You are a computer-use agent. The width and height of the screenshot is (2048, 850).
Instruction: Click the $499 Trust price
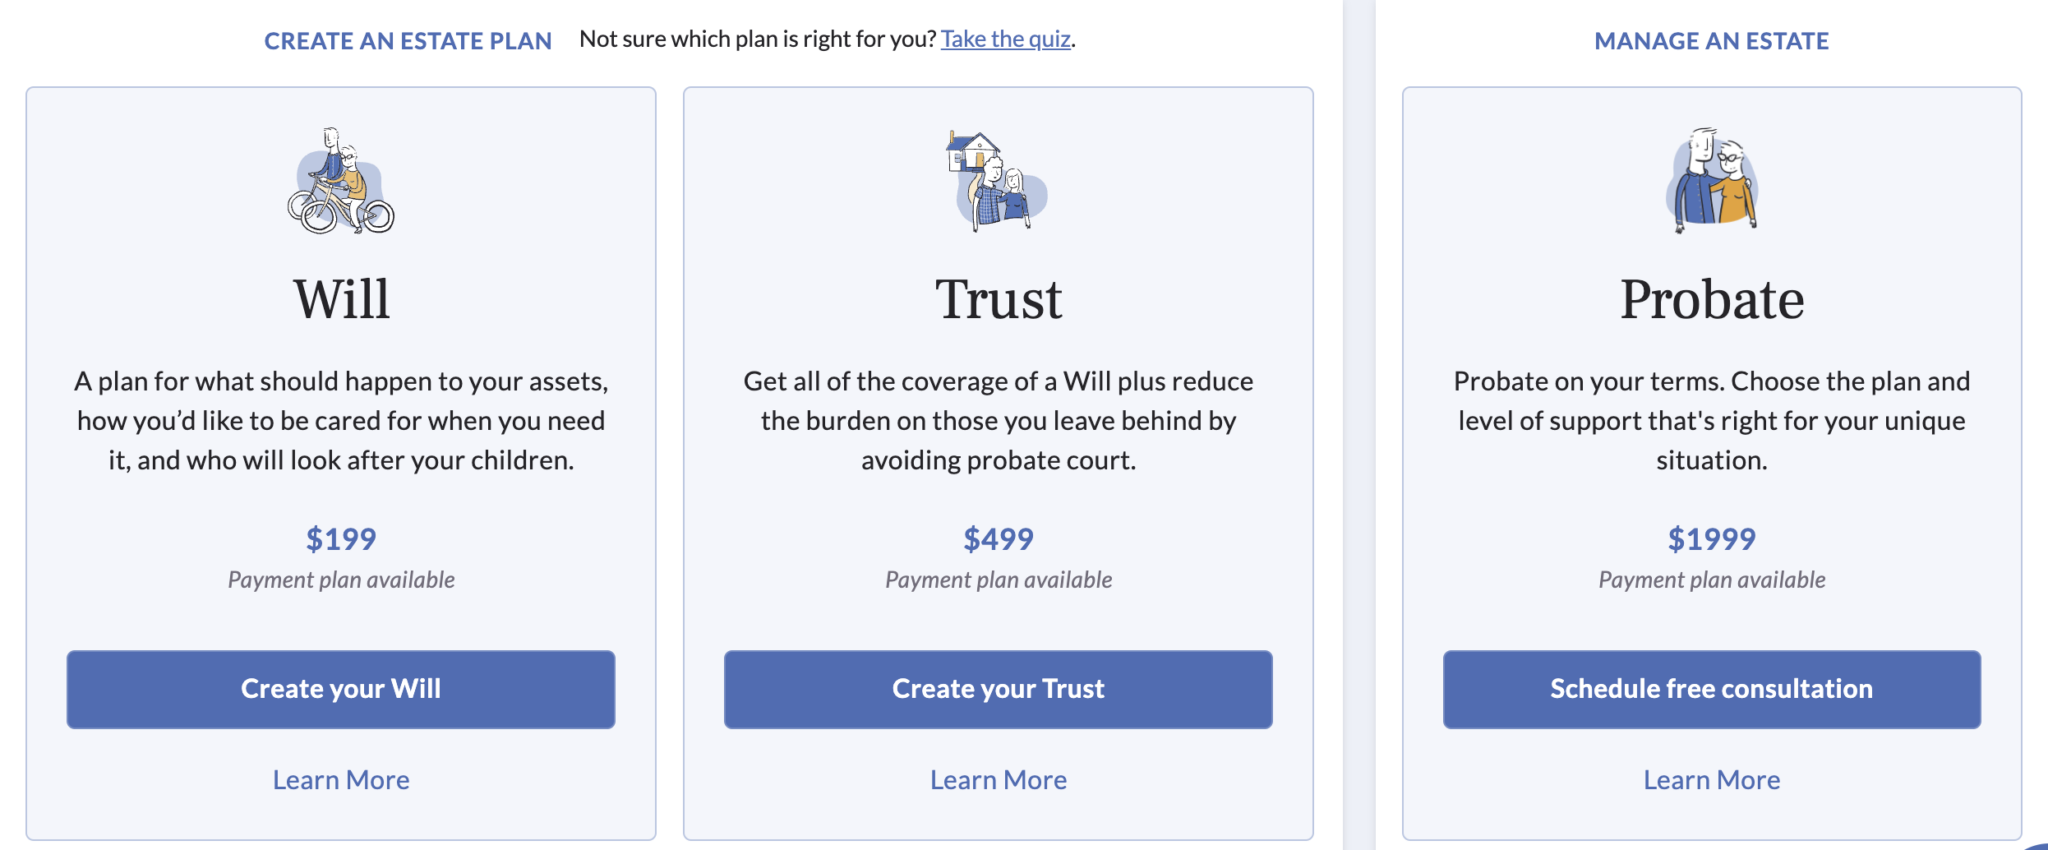(x=998, y=539)
